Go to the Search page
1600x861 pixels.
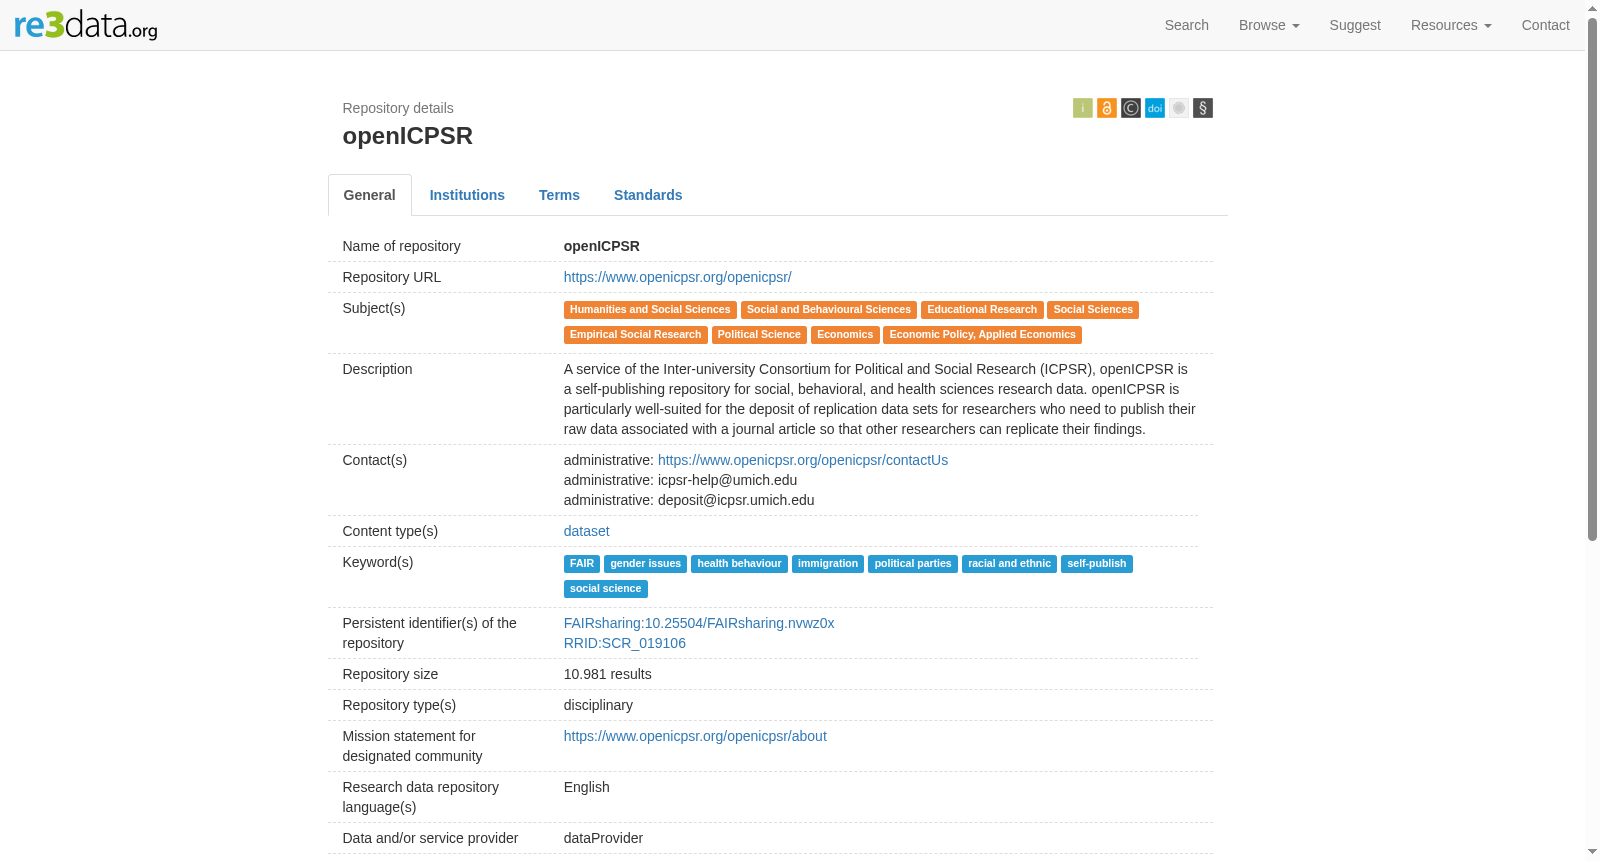pos(1187,25)
